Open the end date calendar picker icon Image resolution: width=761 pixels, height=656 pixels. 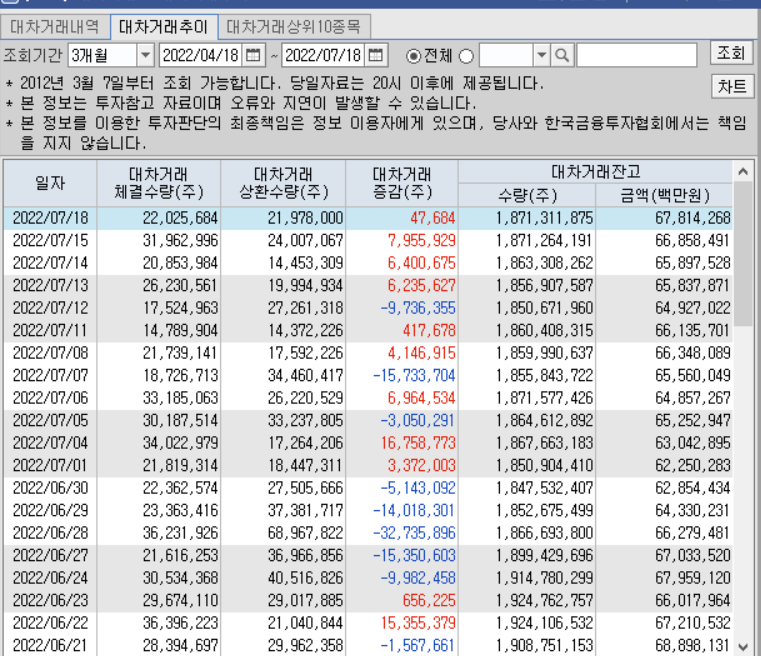(376, 55)
